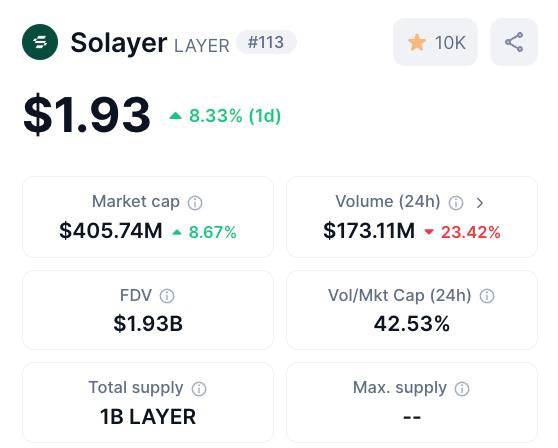
Task: Click the Total supply info icon
Action: click(x=199, y=389)
